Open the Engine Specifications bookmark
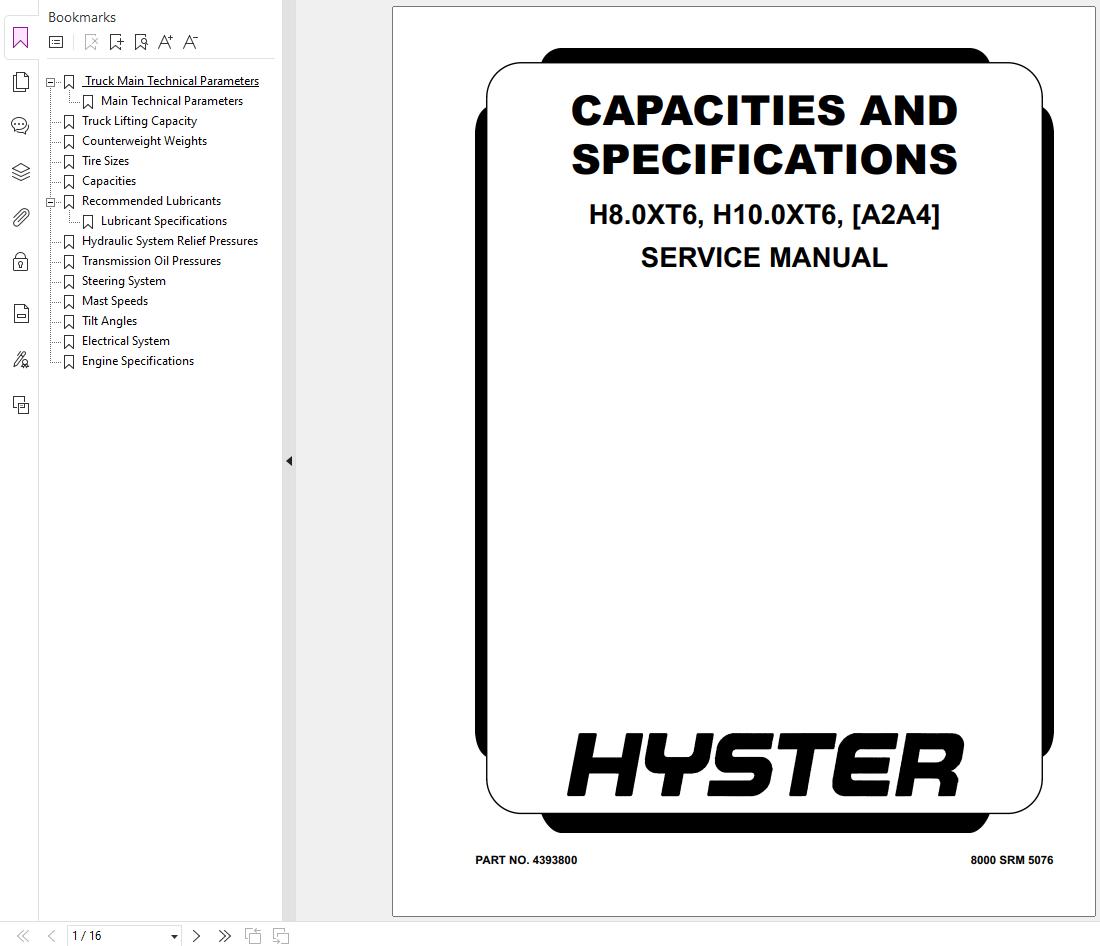 pos(137,361)
